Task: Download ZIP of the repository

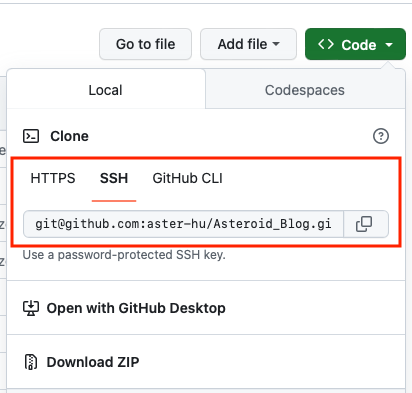Action: coord(81,362)
